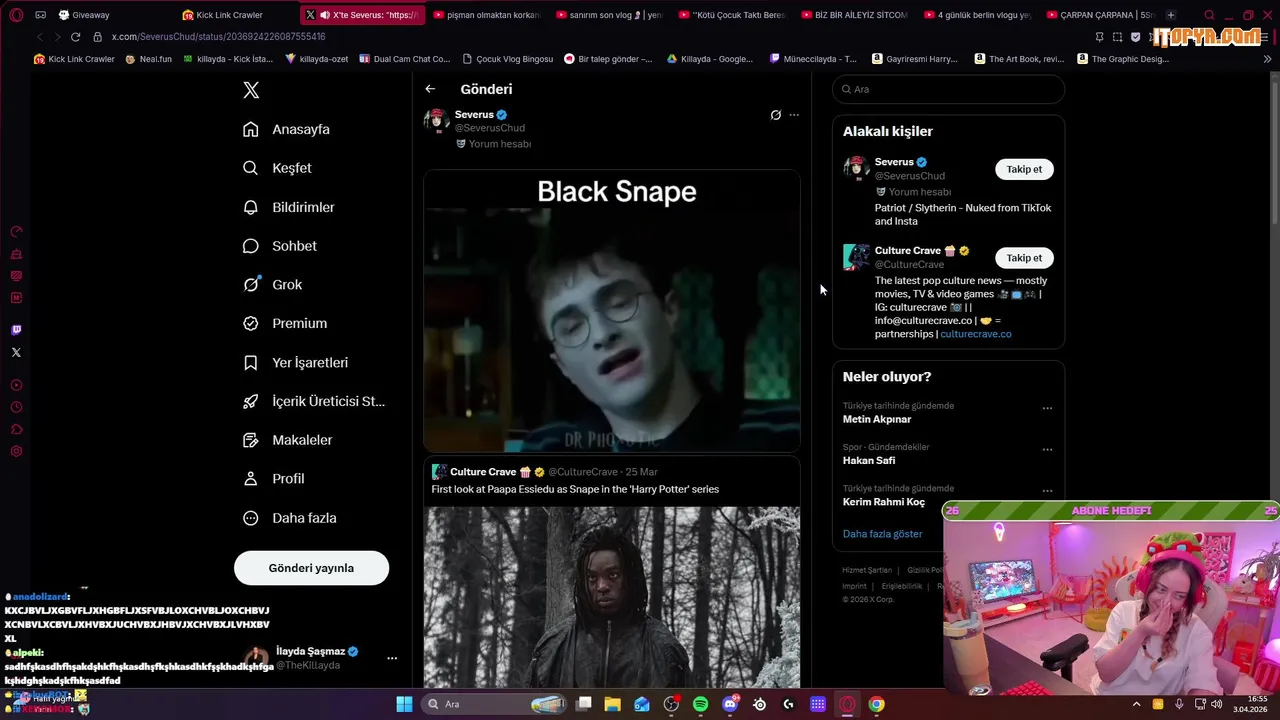The height and width of the screenshot is (720, 1280).
Task: Open Metin Akpınar trend
Action: pos(877,419)
